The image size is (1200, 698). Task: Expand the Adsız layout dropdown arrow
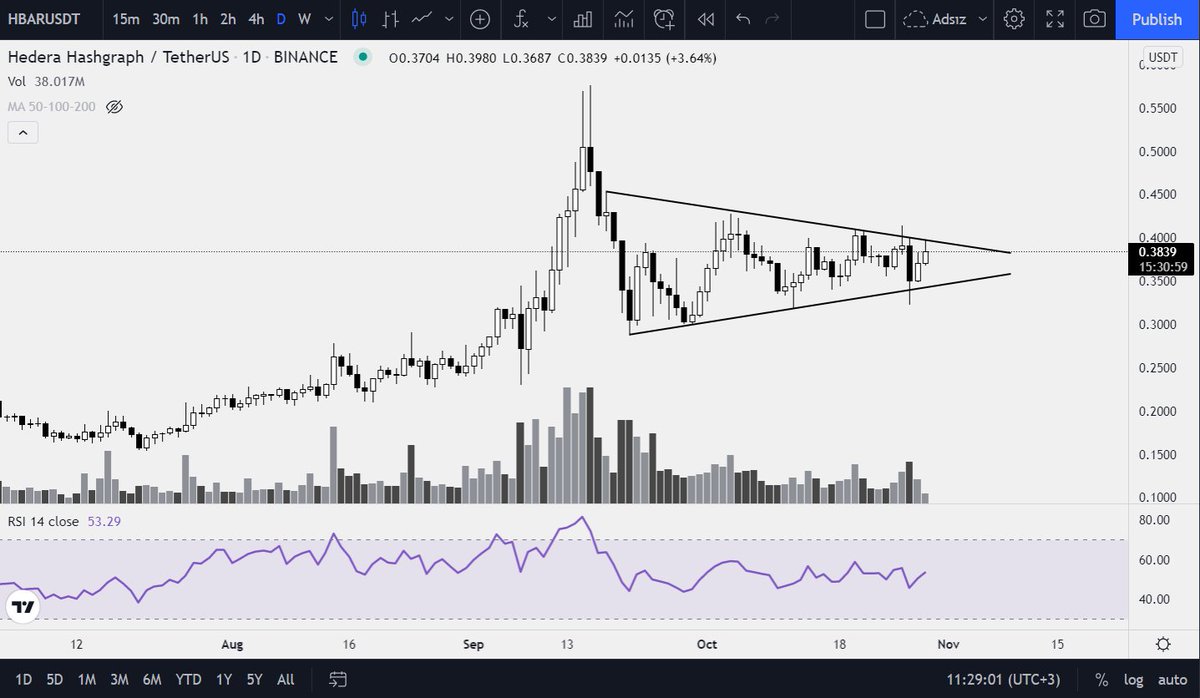pos(984,19)
